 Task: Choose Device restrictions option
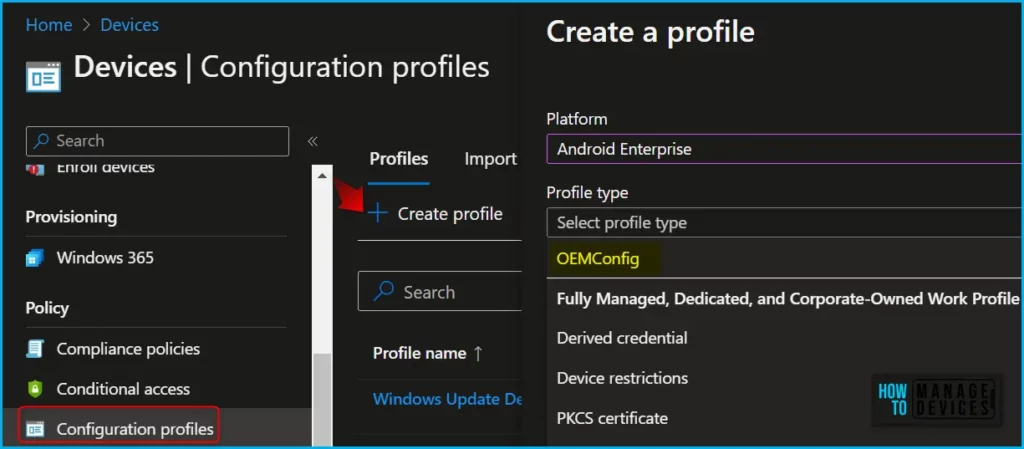click(x=622, y=378)
